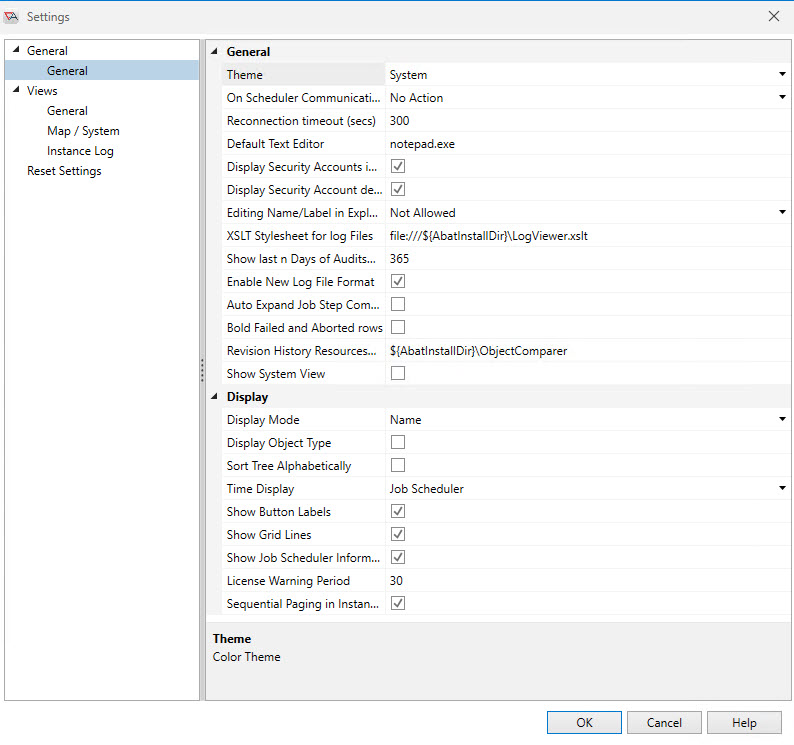Image resolution: width=794 pixels, height=745 pixels.
Task: Uncheck Show Grid Lines
Action: point(398,535)
